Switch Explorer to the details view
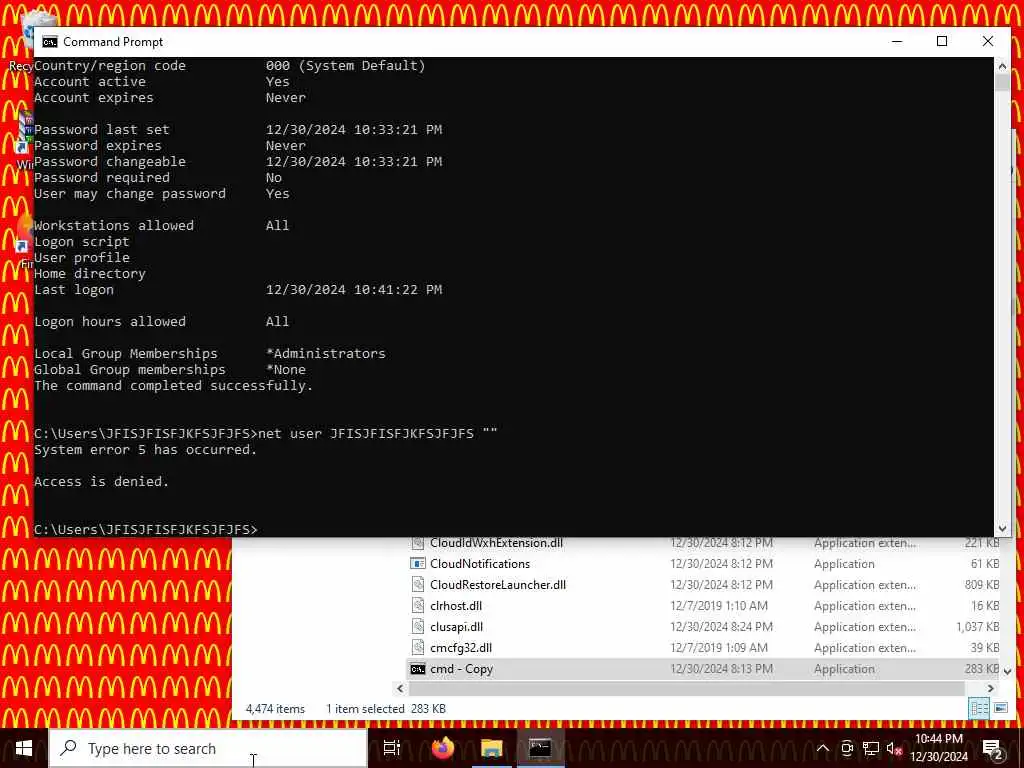This screenshot has width=1024, height=768. pos(979,708)
